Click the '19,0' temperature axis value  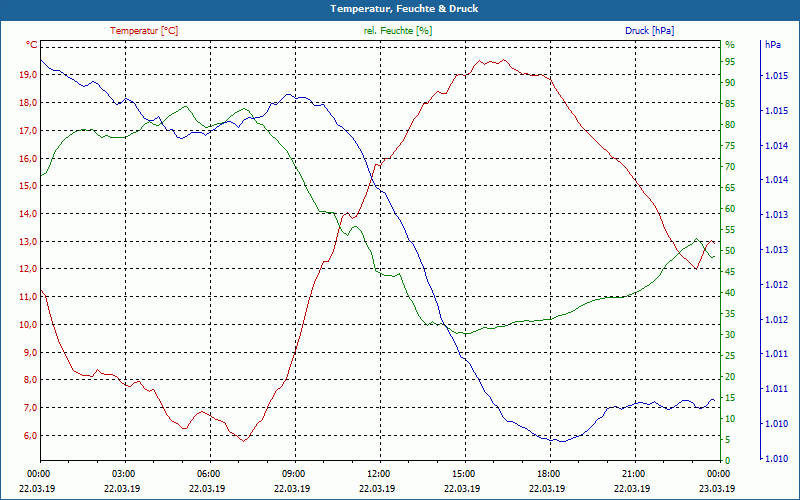pyautogui.click(x=28, y=75)
